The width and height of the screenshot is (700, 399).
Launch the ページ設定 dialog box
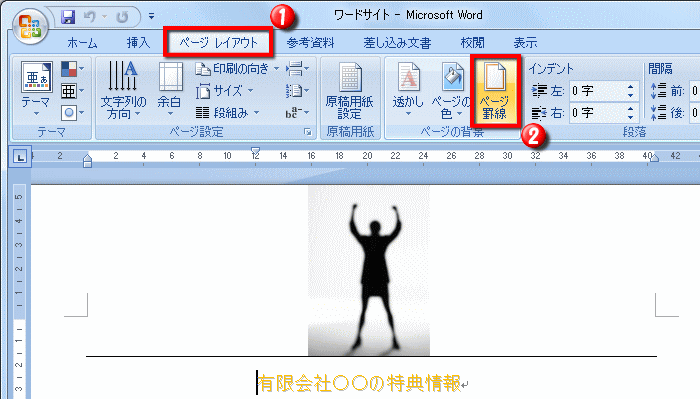308,132
